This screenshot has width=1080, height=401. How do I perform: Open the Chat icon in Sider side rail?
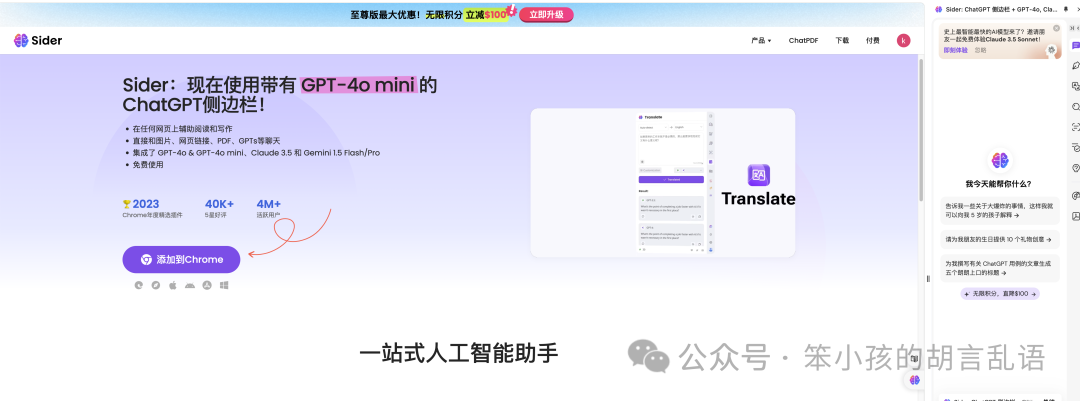pos(1076,45)
